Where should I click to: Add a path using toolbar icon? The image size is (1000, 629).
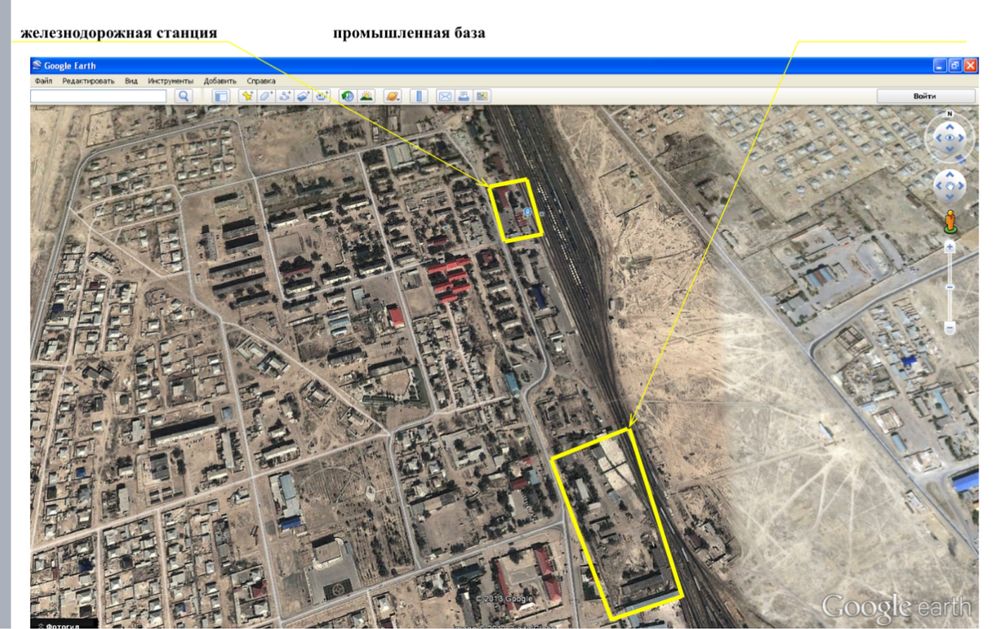click(285, 96)
